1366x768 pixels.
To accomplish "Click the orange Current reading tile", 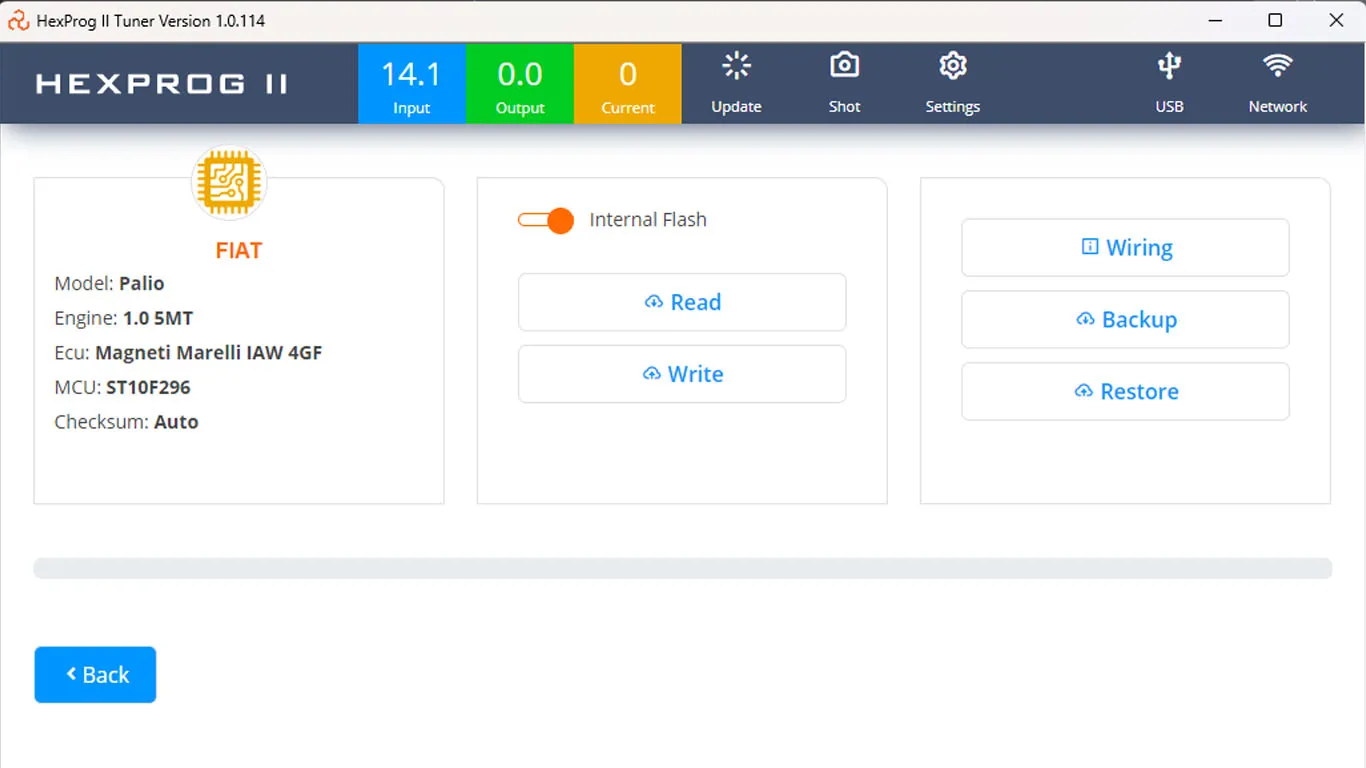I will tap(628, 84).
